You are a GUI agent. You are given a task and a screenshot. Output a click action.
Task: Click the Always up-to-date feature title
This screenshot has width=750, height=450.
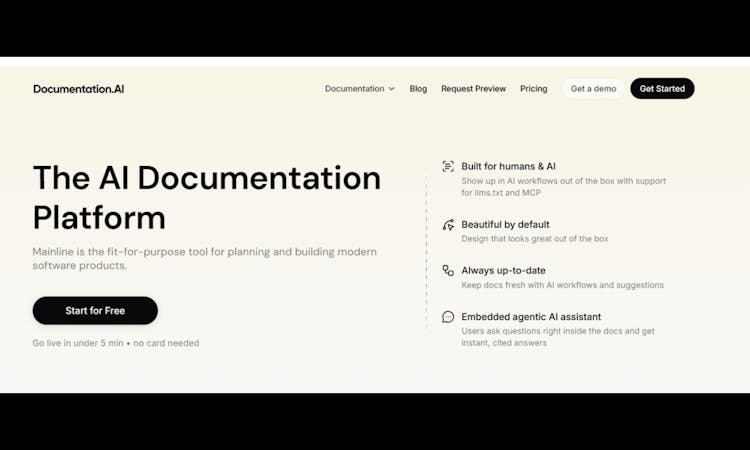pyautogui.click(x=501, y=271)
